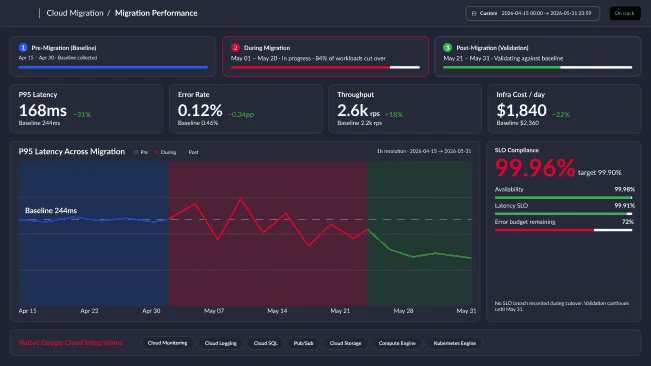The height and width of the screenshot is (366, 651).
Task: Click the green step 3 circle icon
Action: coord(448,48)
